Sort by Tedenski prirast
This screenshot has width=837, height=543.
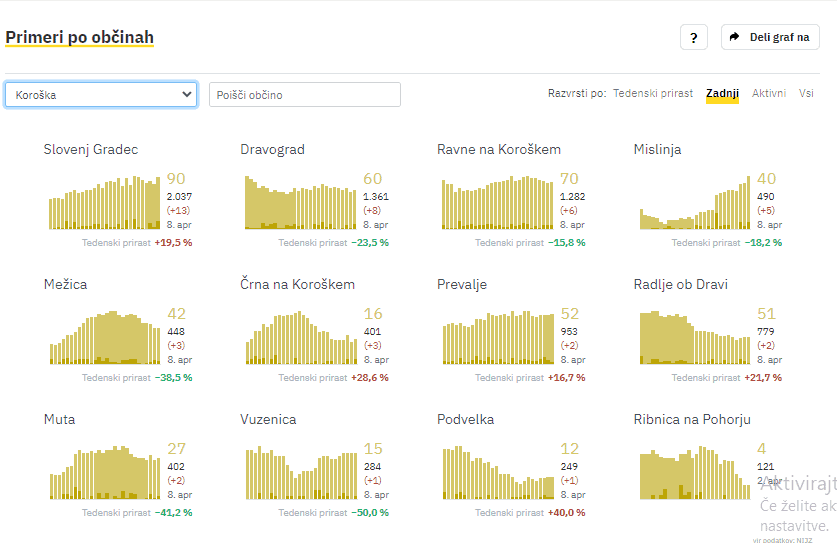click(652, 93)
